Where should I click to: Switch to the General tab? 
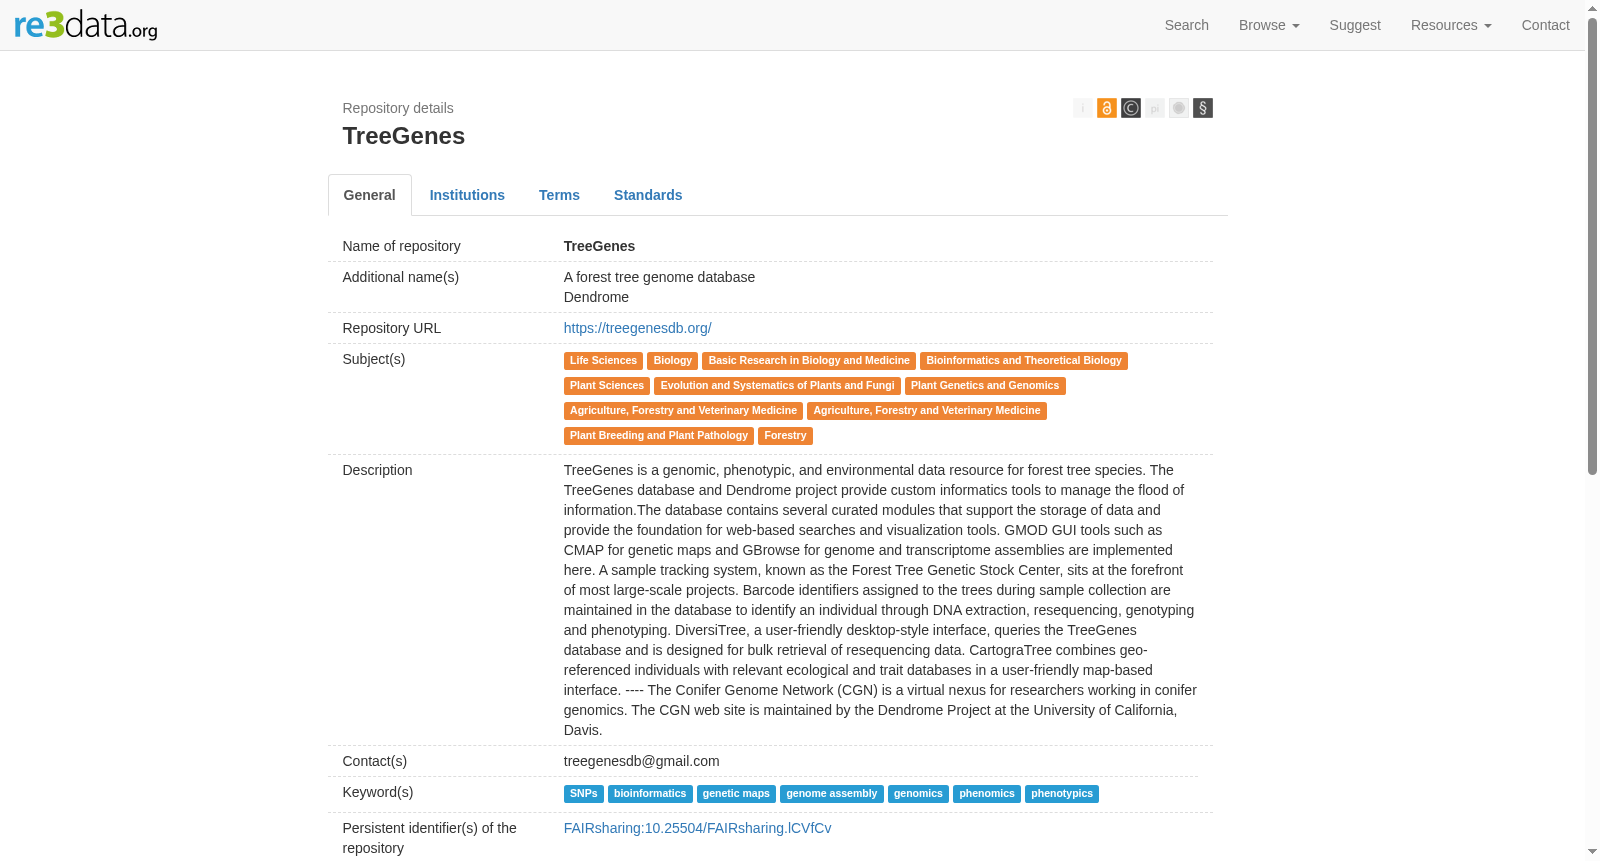tap(370, 195)
